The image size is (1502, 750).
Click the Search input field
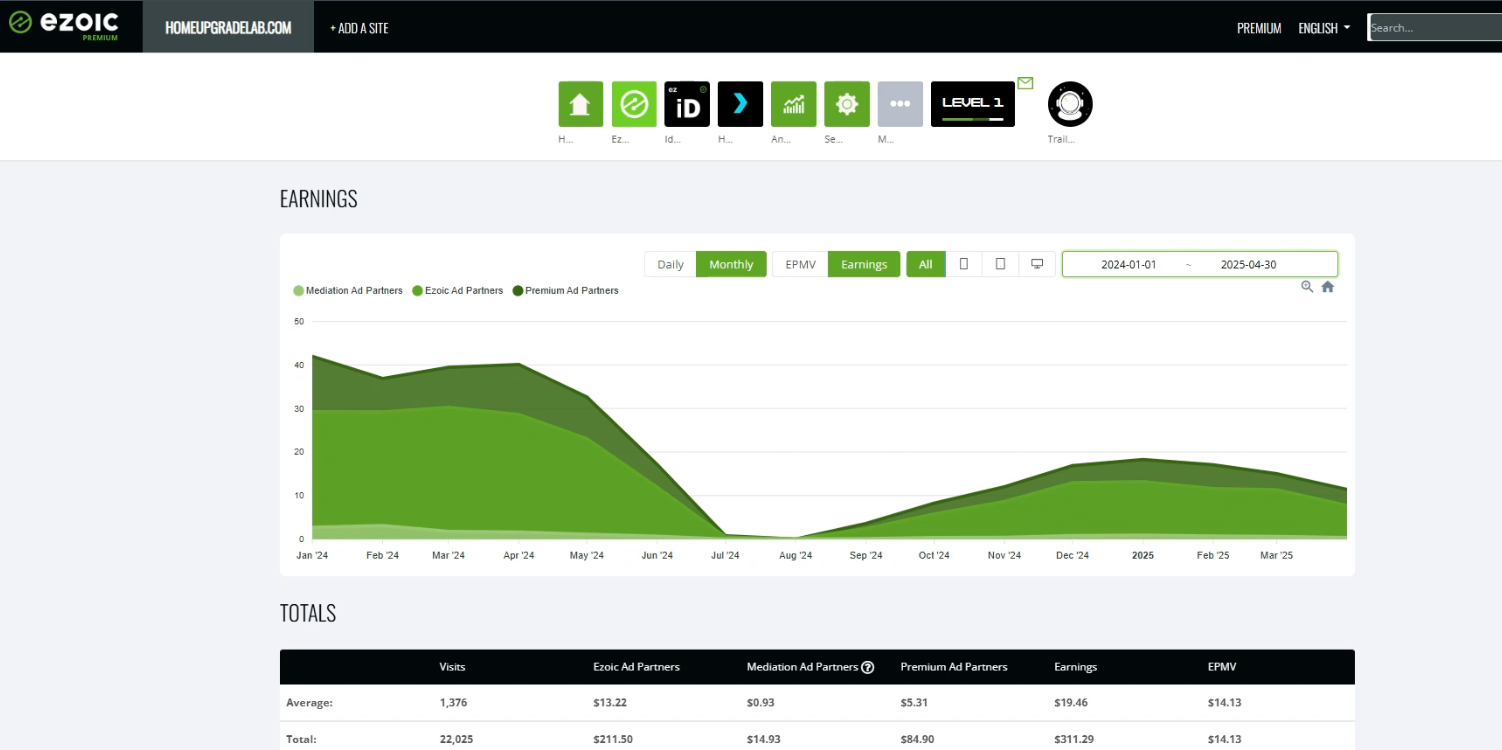(1434, 27)
